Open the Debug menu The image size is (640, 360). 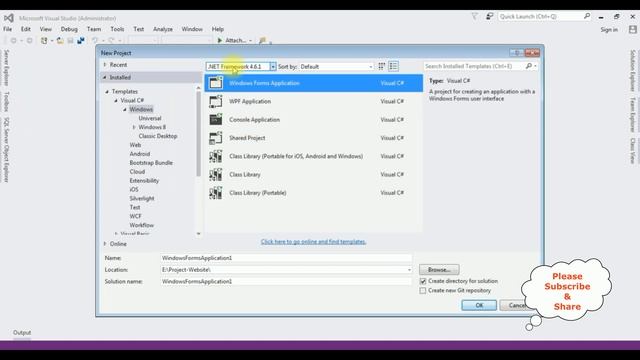69,29
